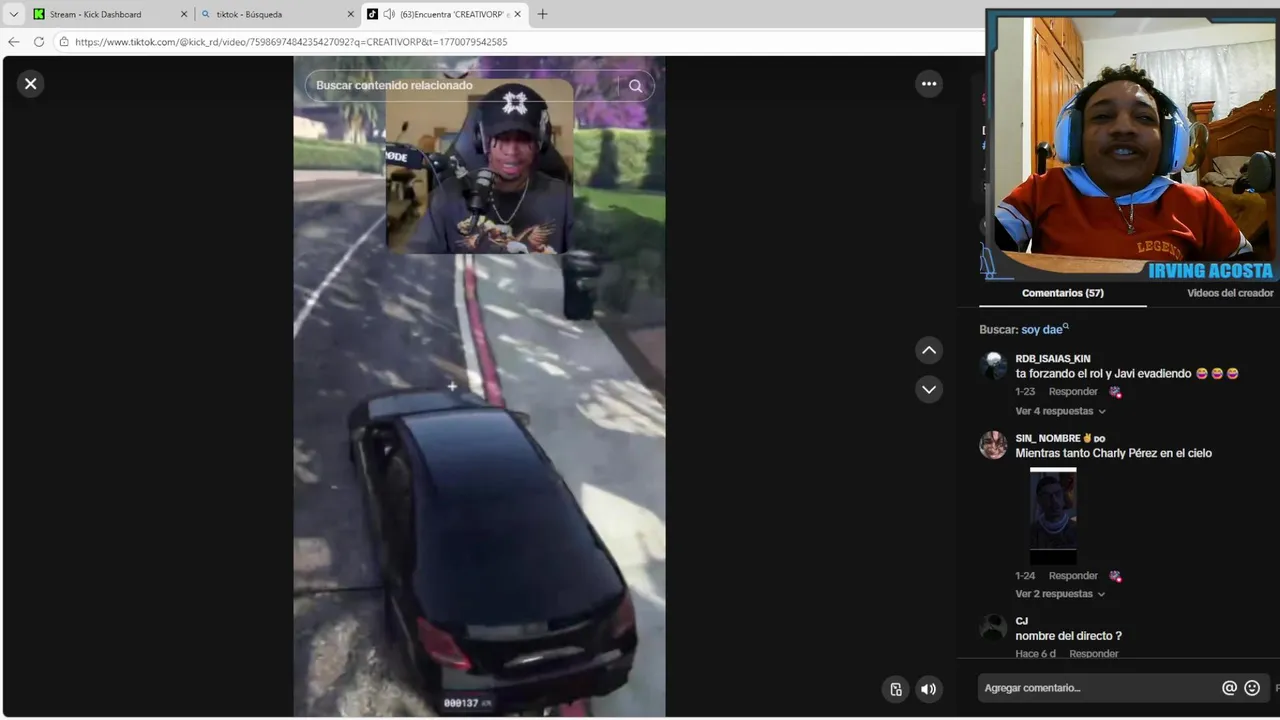Open CJ's profile avatar

click(x=993, y=628)
